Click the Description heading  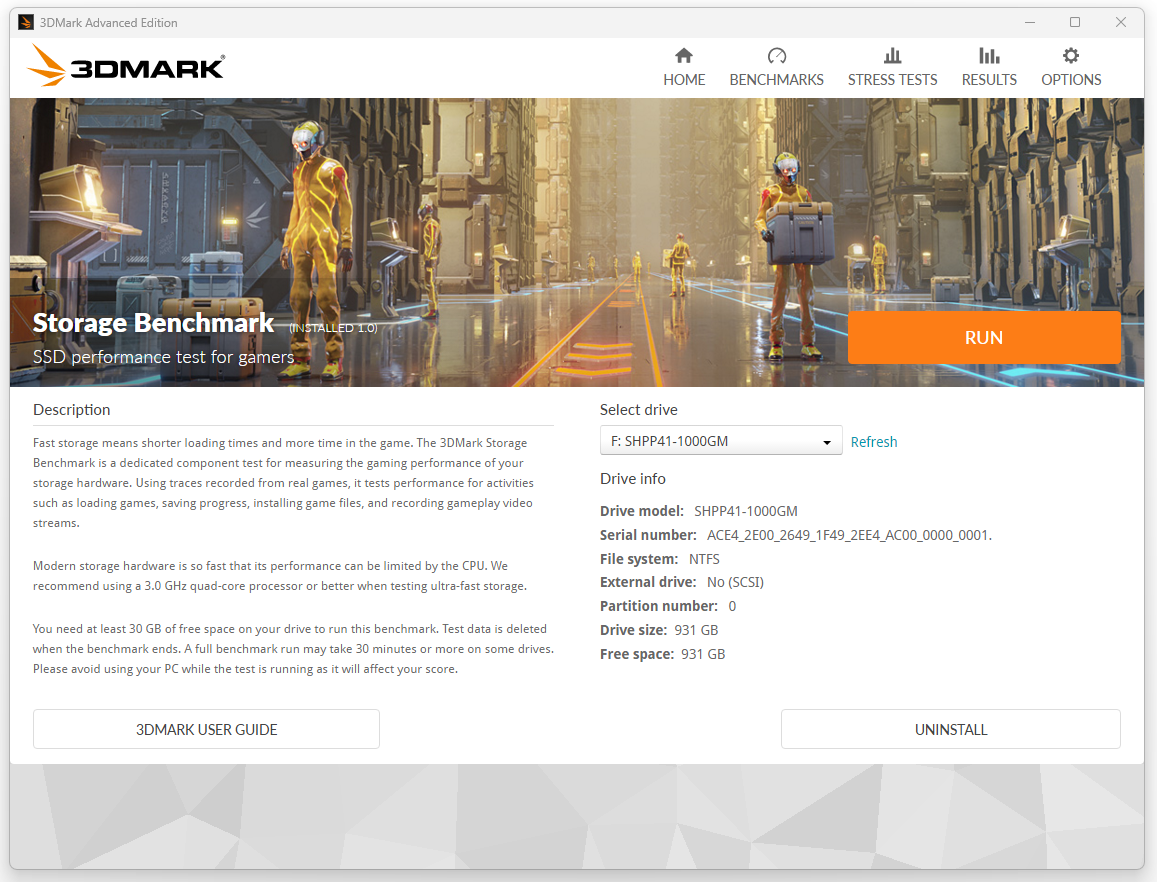pos(72,410)
